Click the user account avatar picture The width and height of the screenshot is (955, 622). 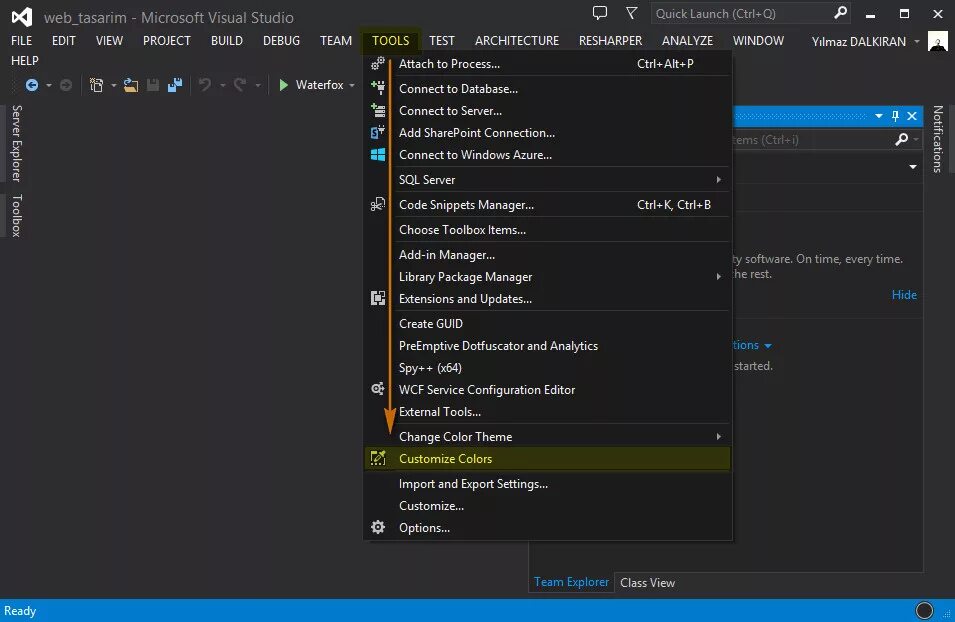coord(937,41)
